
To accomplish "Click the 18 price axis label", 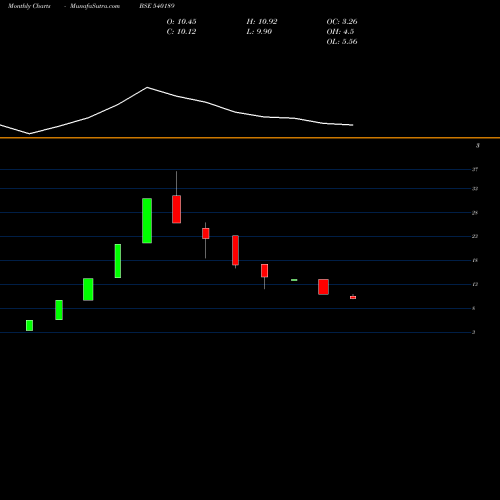I will click(x=475, y=260).
